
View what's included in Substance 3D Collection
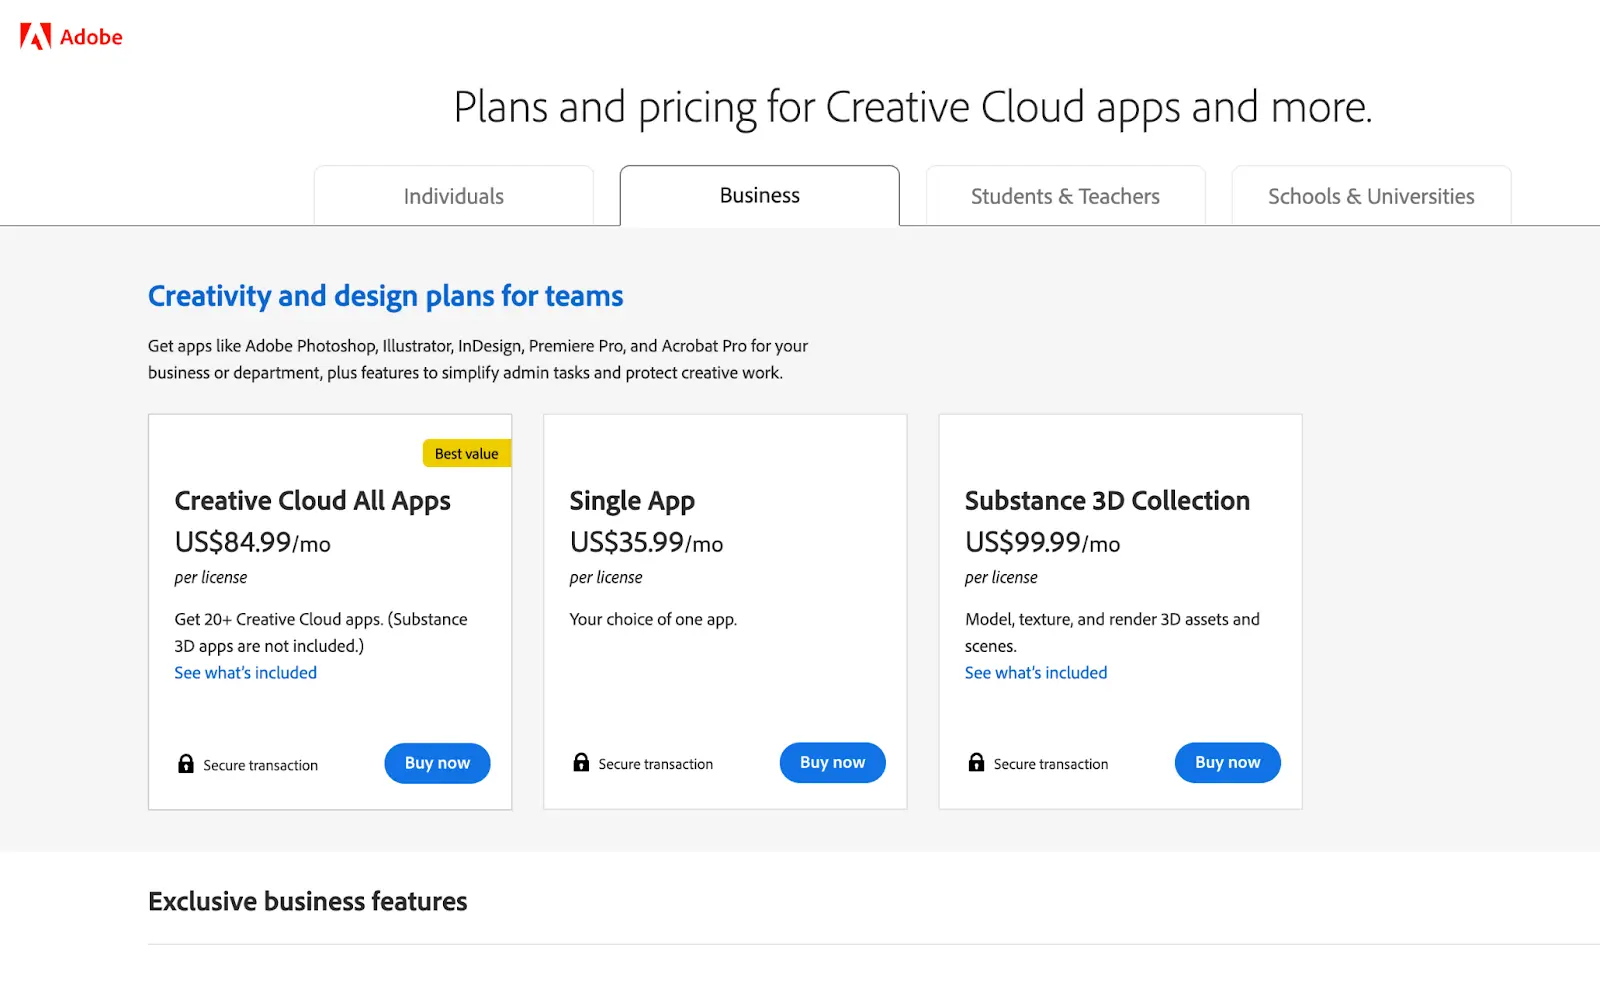click(1035, 673)
